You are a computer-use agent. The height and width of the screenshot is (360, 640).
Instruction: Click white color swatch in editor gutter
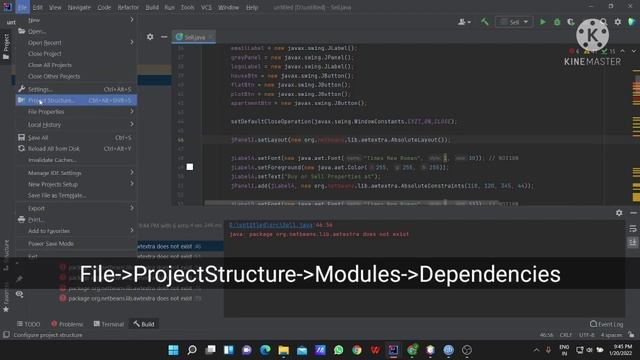(190, 167)
